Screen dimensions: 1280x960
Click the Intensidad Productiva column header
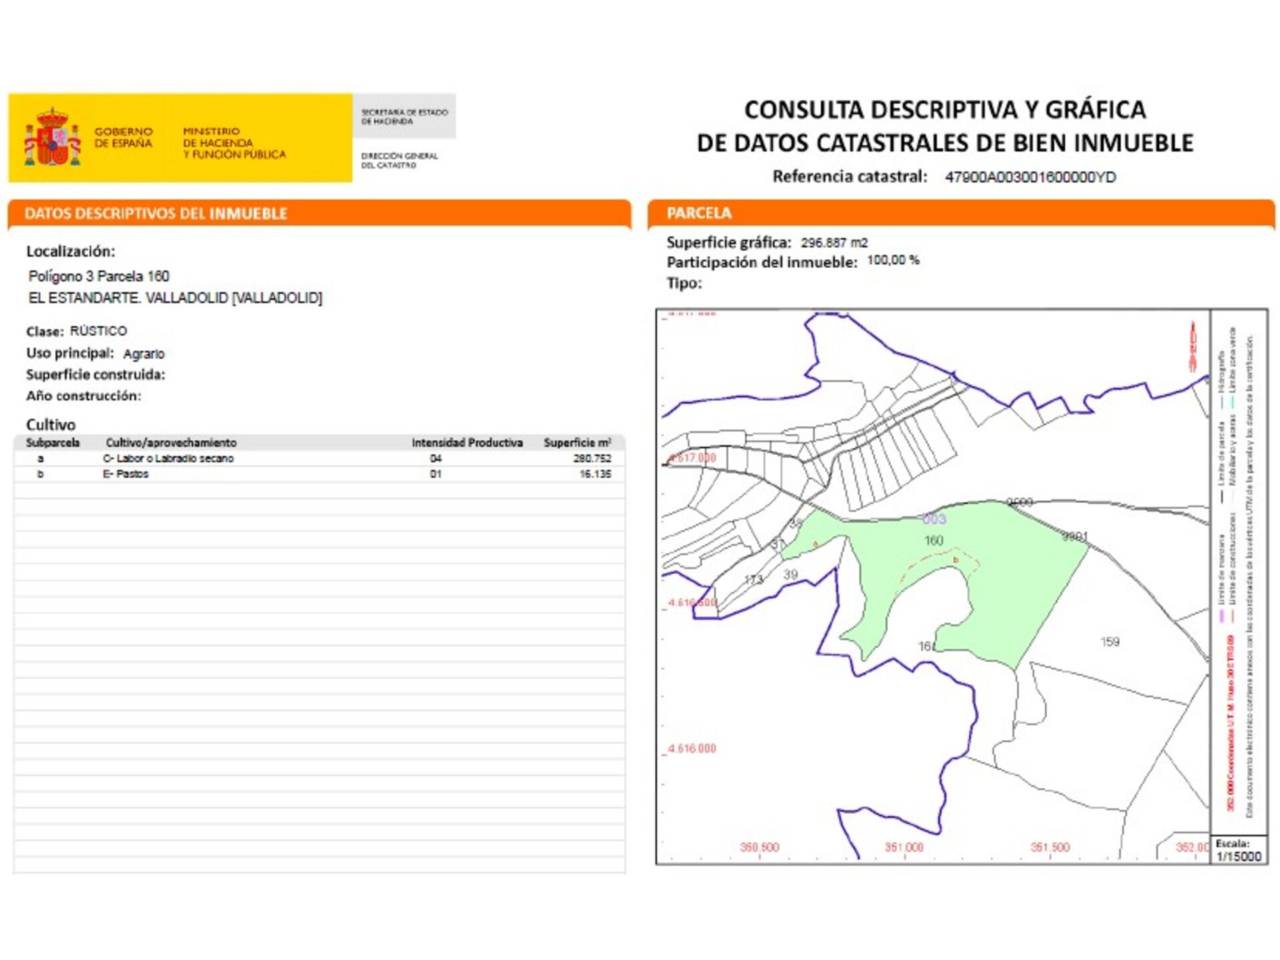pyautogui.click(x=467, y=442)
